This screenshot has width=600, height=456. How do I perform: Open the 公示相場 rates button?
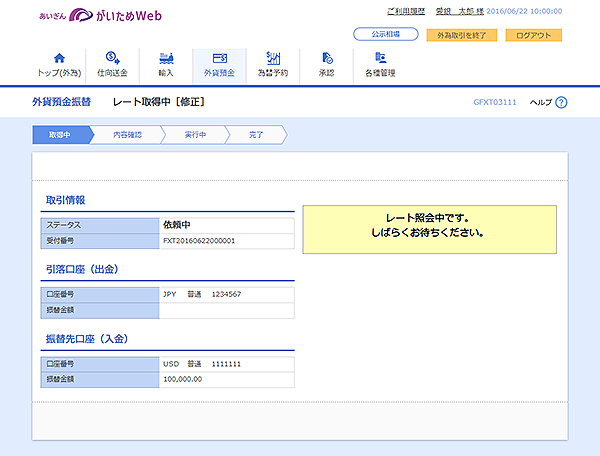386,34
